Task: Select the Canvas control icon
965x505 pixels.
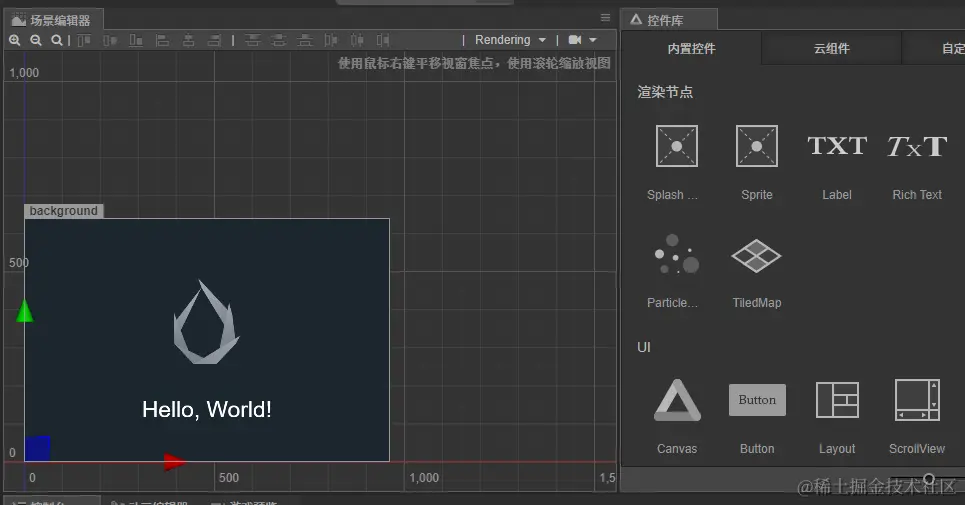Action: [x=676, y=400]
